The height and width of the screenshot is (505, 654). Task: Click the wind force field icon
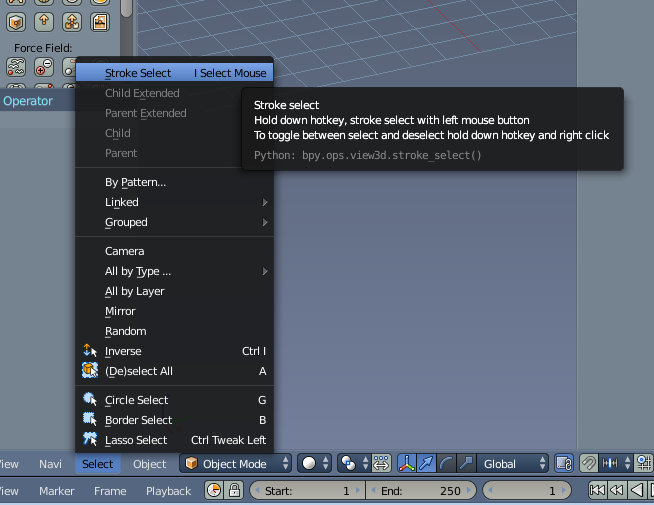point(17,67)
